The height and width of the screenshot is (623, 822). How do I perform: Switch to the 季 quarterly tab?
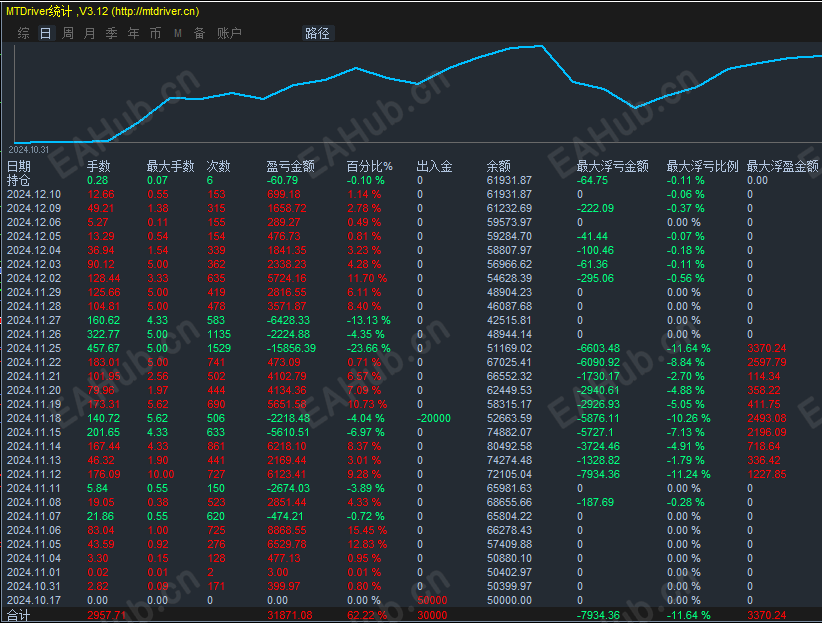(x=112, y=33)
